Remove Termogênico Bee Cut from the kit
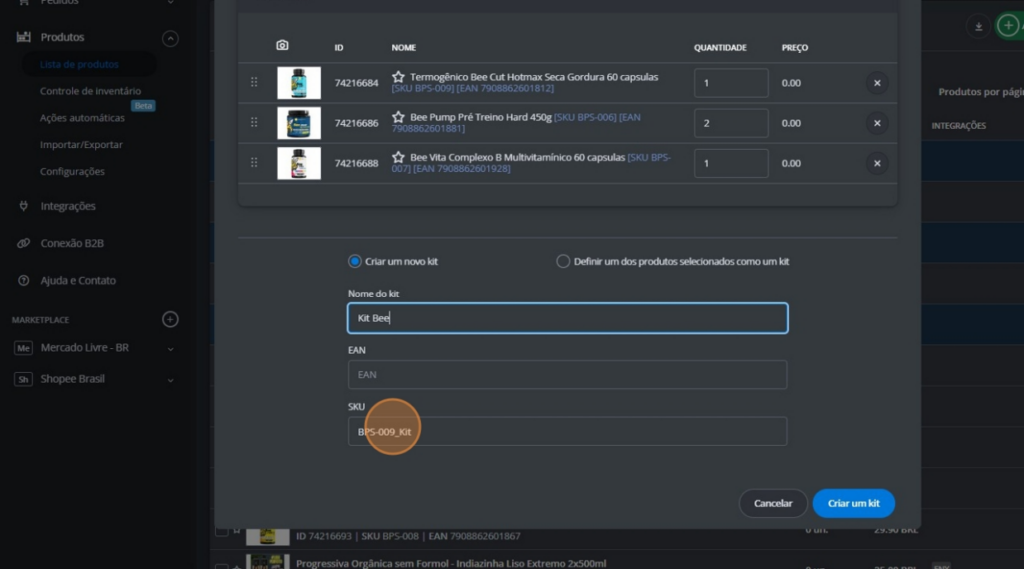Viewport: 1024px width, 569px height. click(877, 83)
